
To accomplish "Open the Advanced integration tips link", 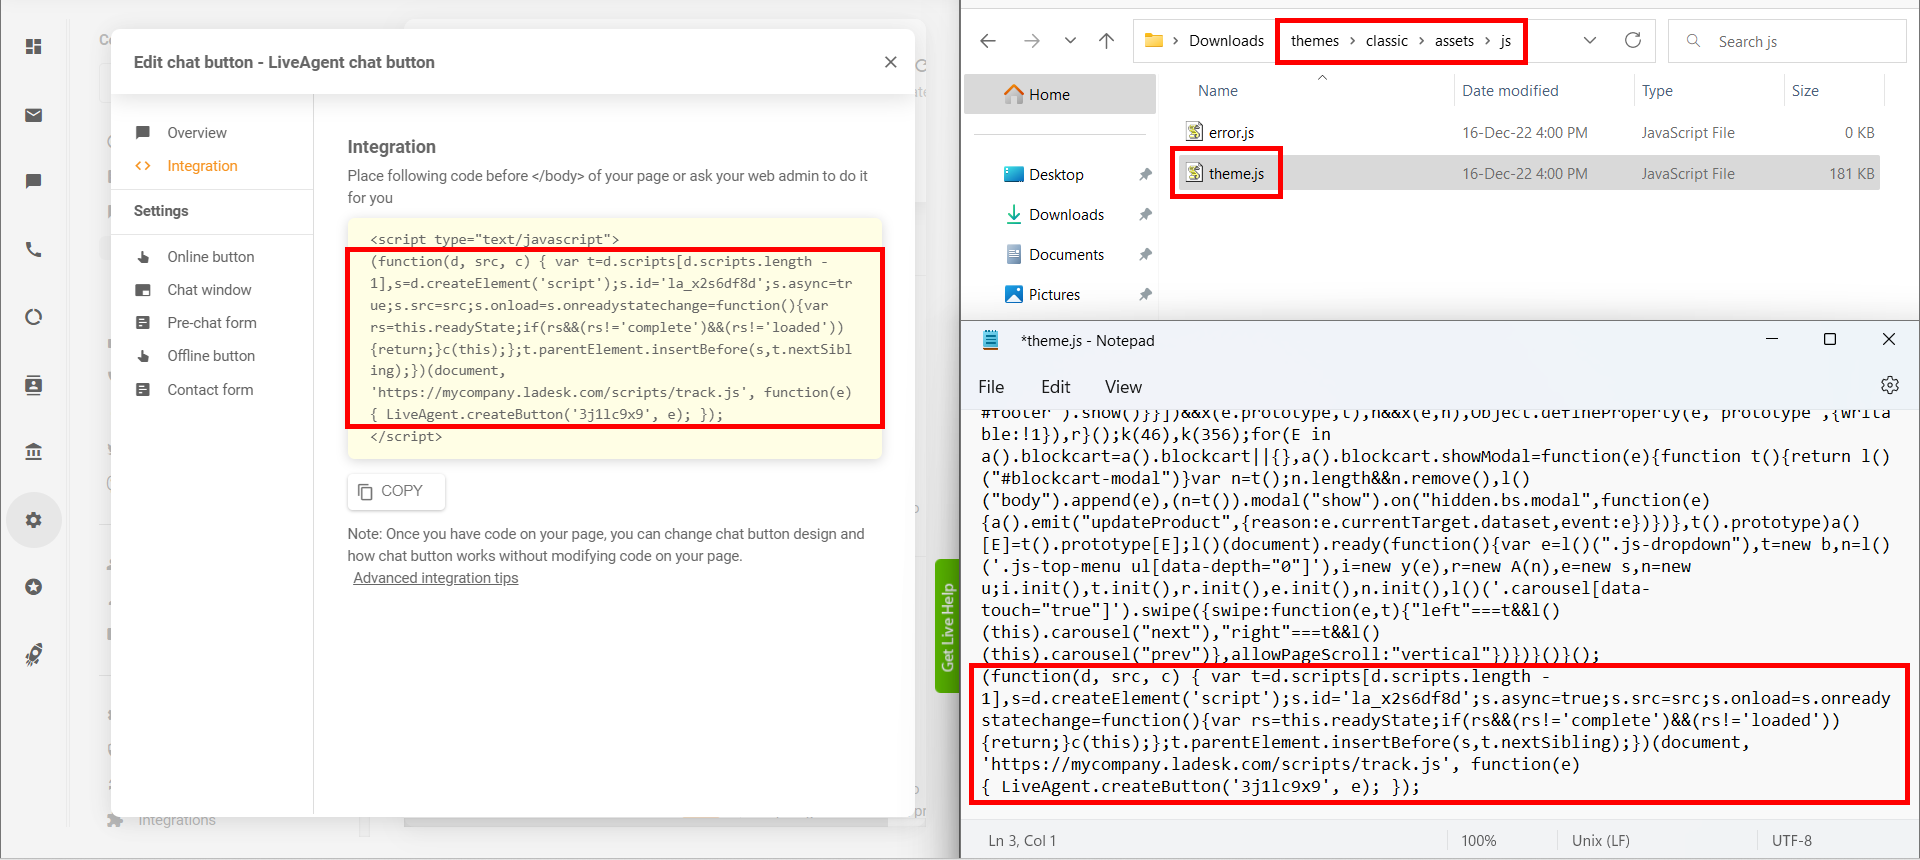I will (435, 578).
